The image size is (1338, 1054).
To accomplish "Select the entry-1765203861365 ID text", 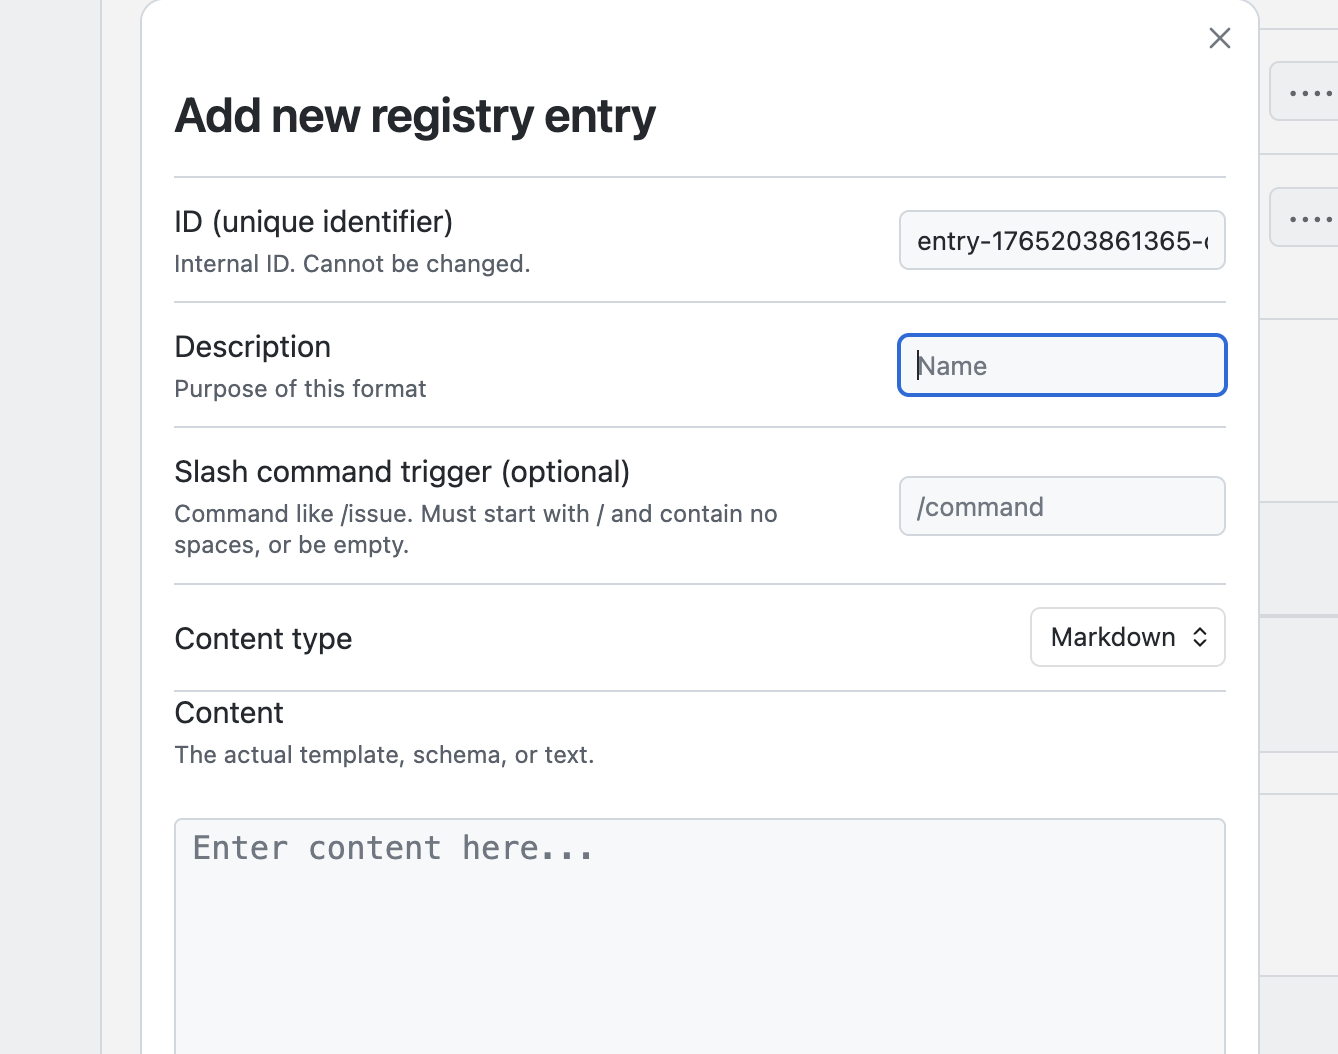I will point(1061,240).
